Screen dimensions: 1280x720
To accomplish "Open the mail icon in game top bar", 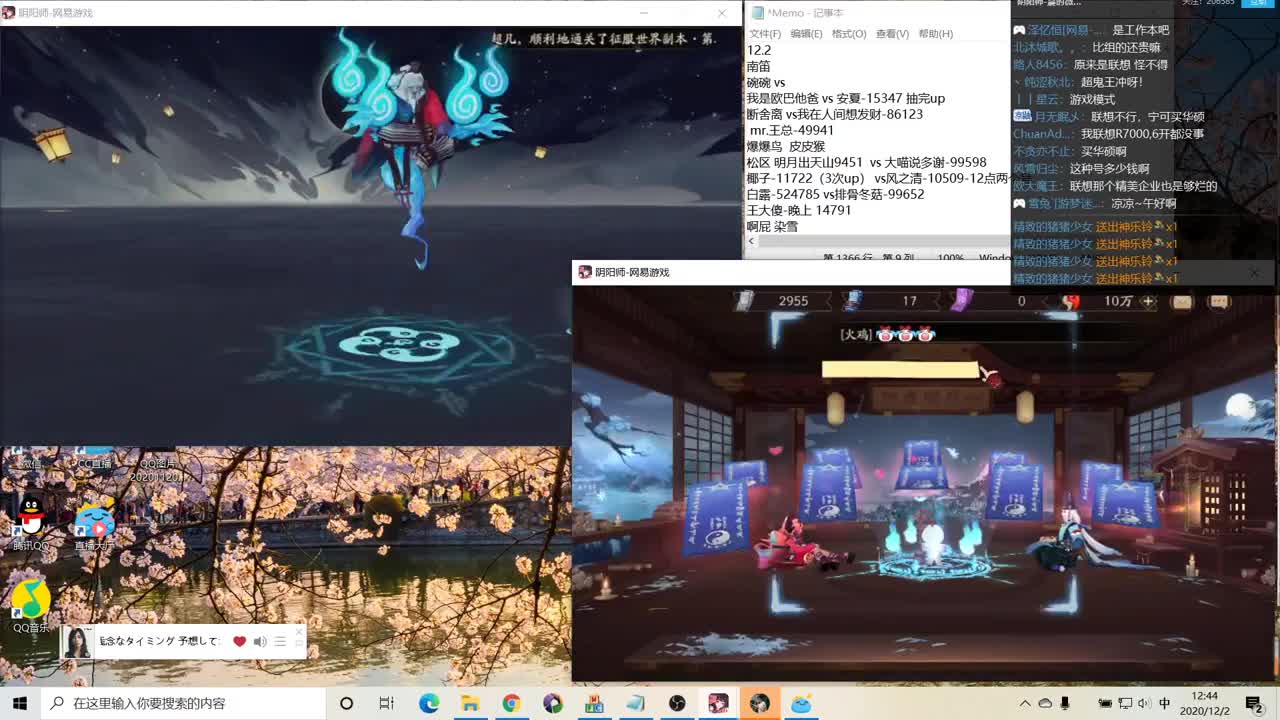I will (1182, 301).
